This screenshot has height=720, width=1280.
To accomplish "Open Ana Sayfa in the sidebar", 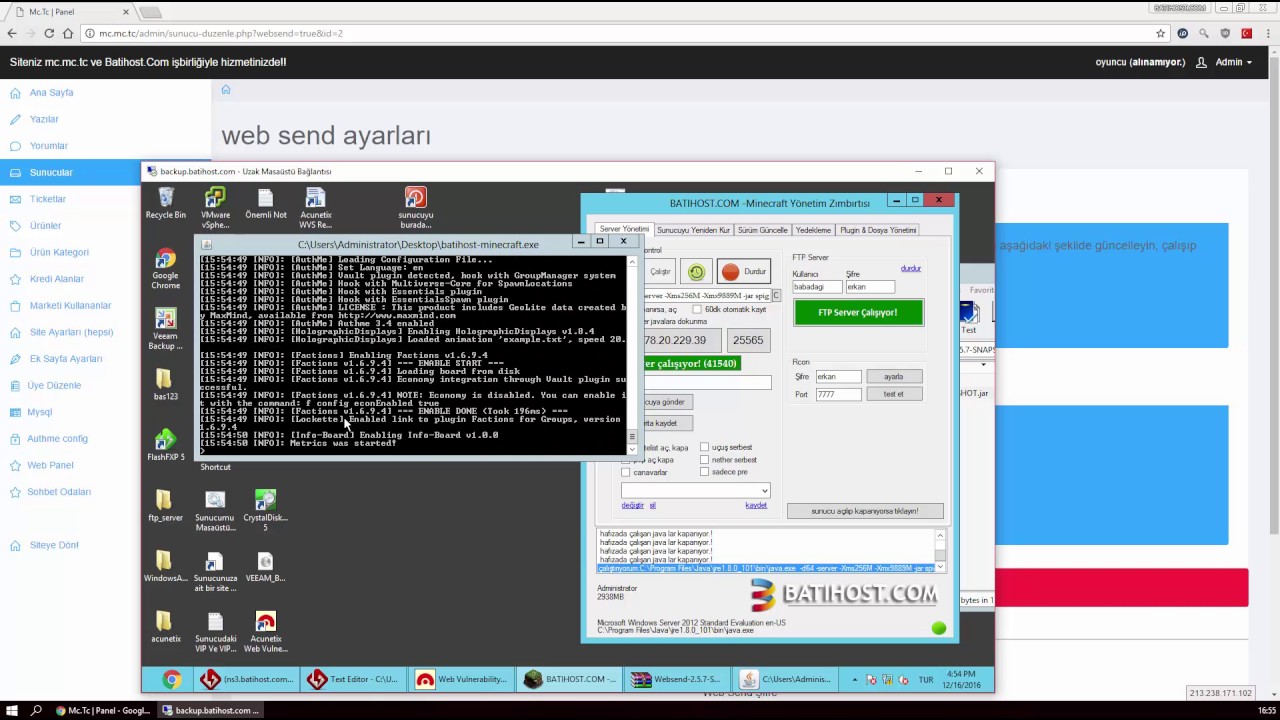I will pos(51,93).
